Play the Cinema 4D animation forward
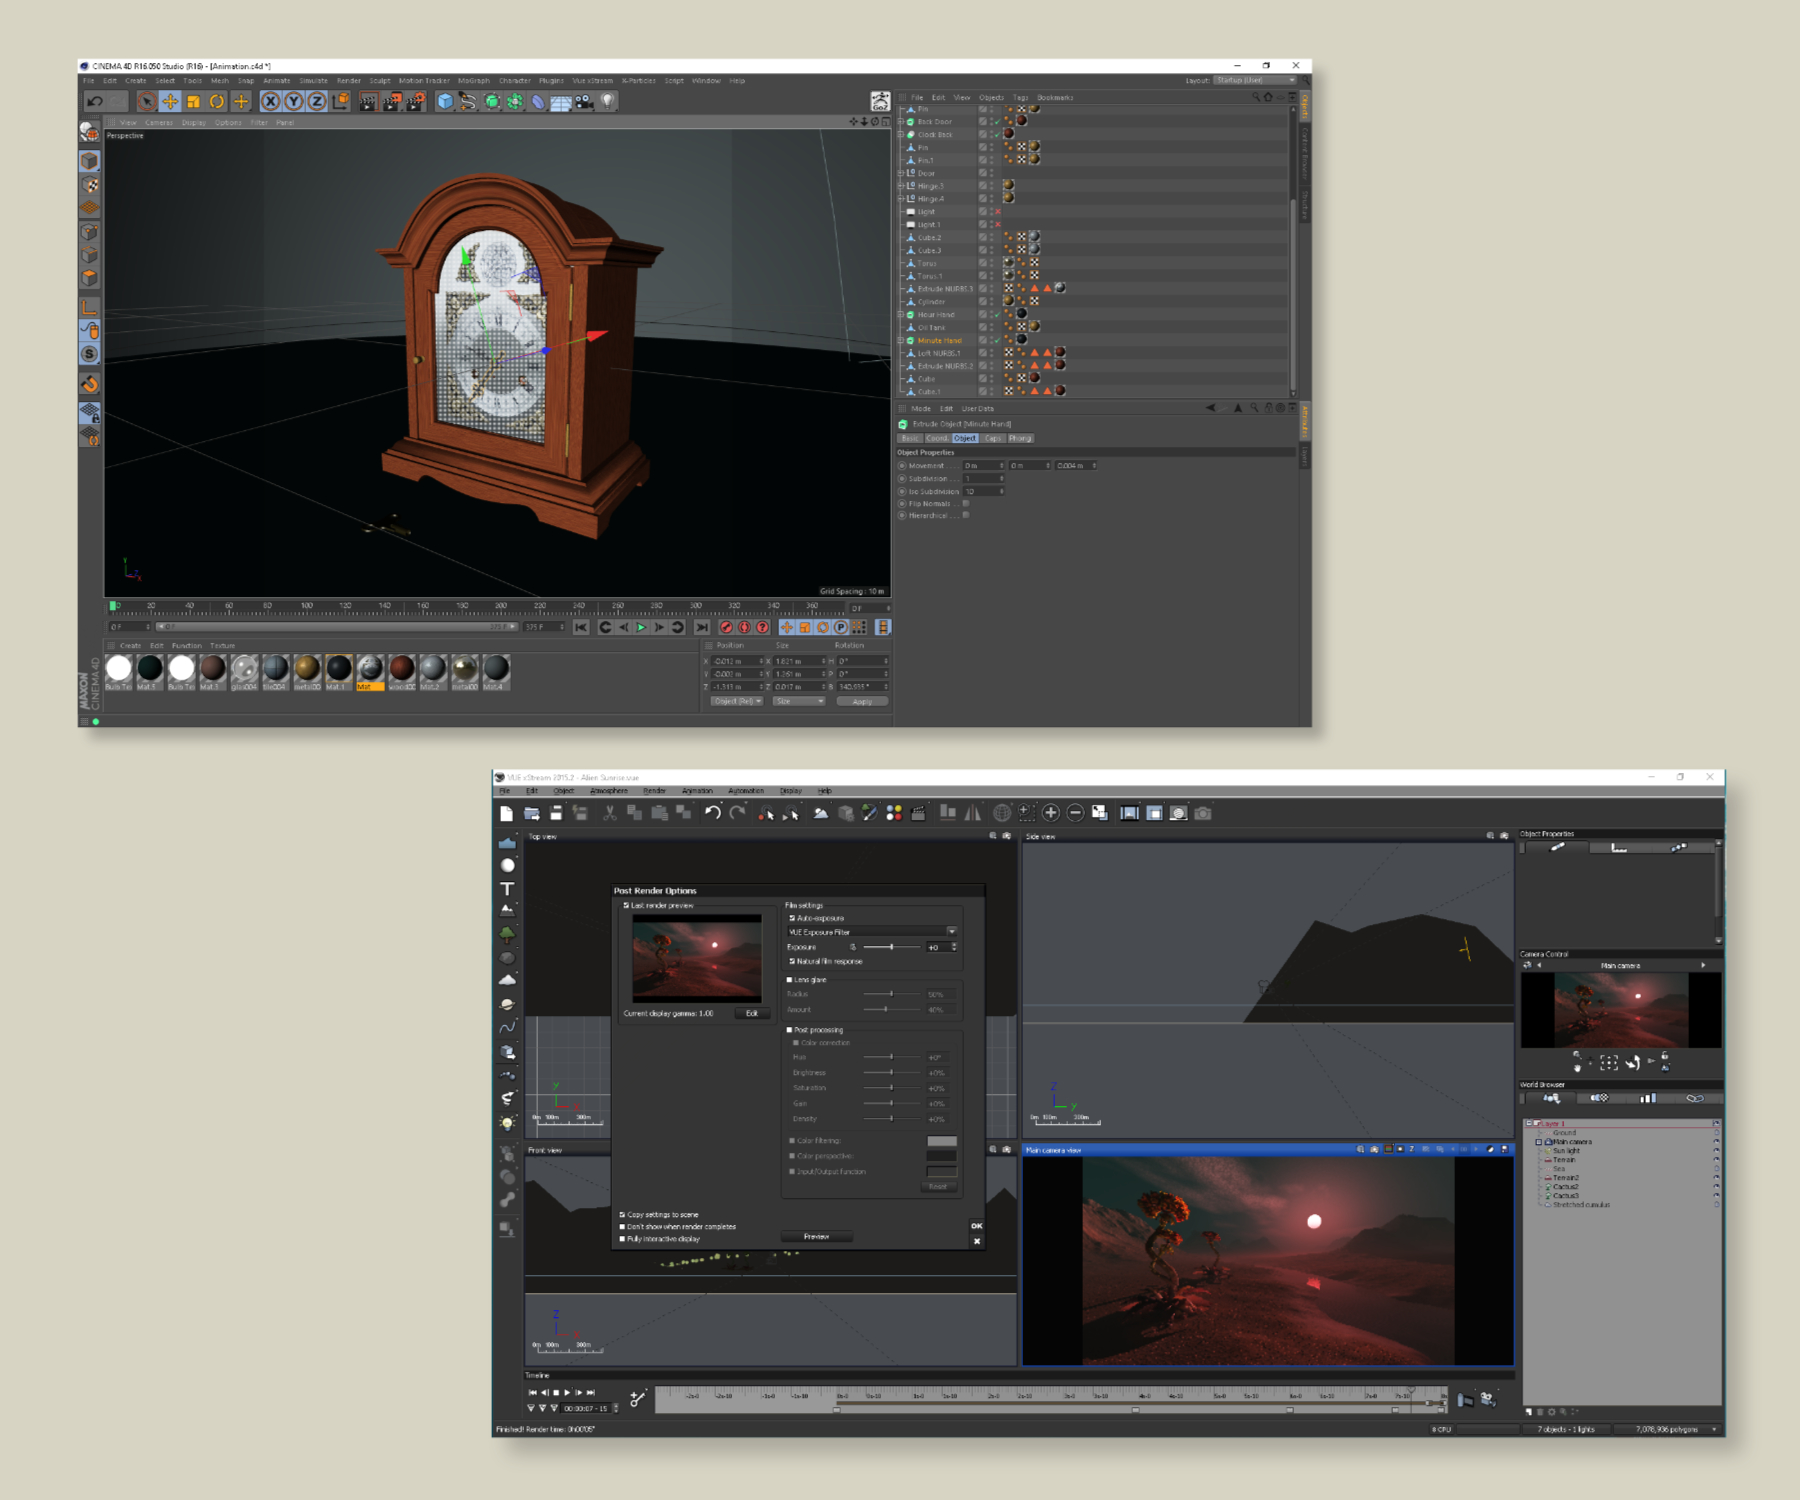The height and width of the screenshot is (1500, 1800). (x=641, y=627)
